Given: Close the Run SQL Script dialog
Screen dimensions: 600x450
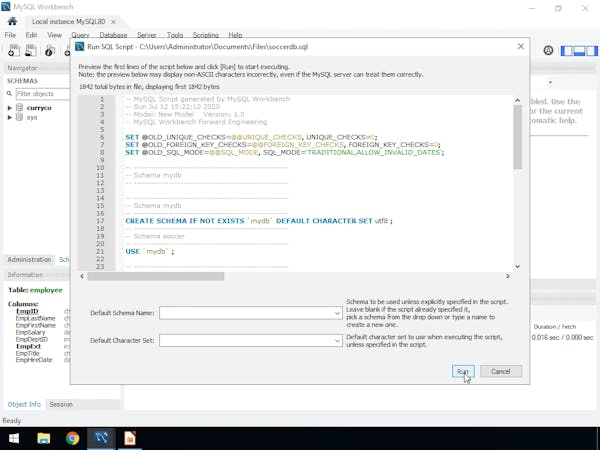Looking at the screenshot, I should [521, 46].
